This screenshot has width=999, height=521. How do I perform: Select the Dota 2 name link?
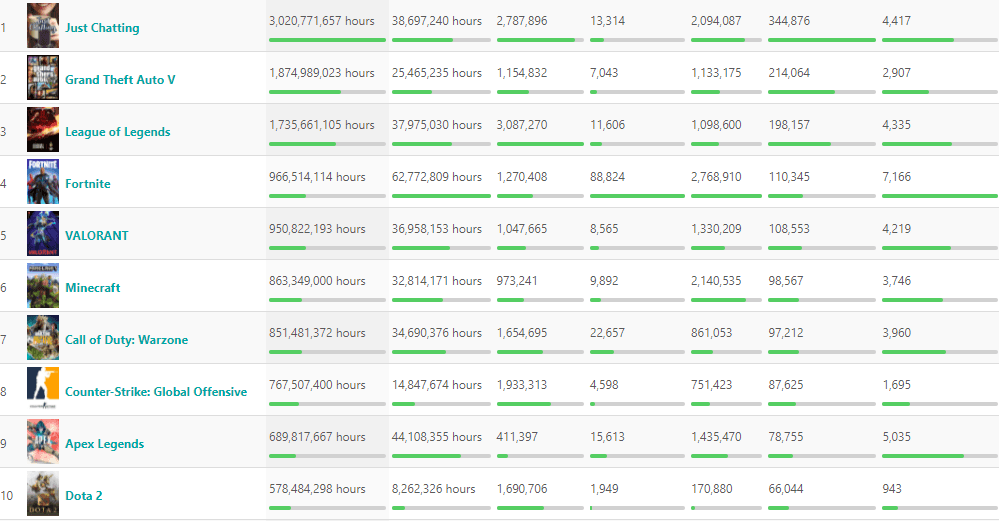pos(84,496)
